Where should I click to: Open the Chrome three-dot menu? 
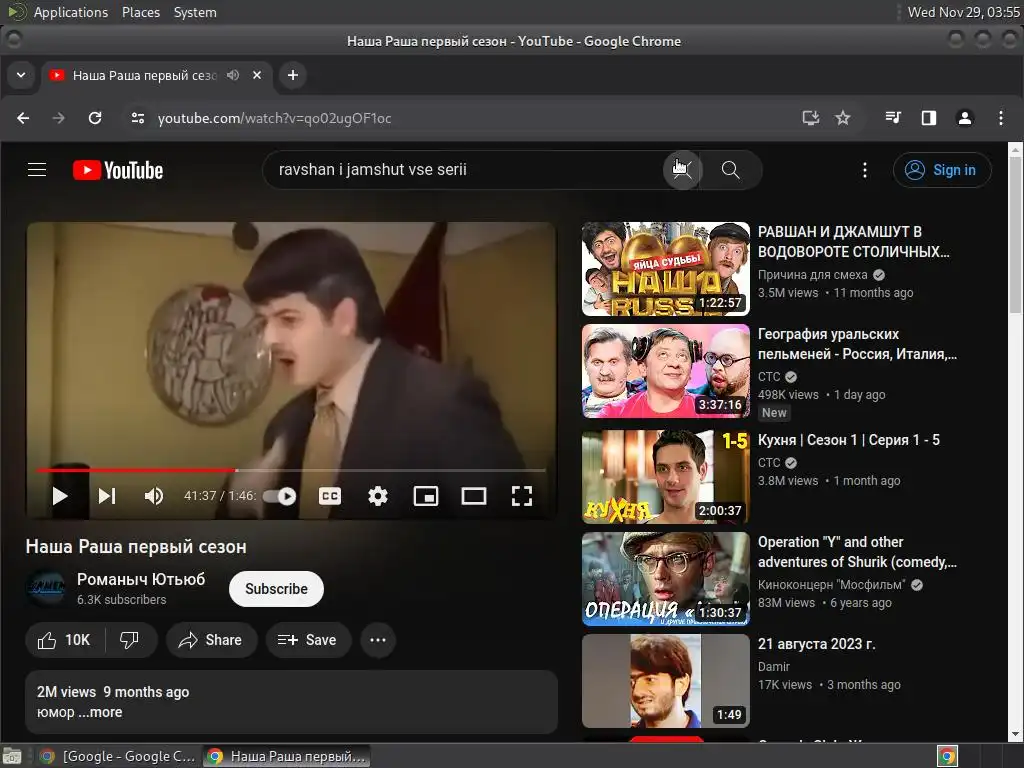coord(1000,118)
